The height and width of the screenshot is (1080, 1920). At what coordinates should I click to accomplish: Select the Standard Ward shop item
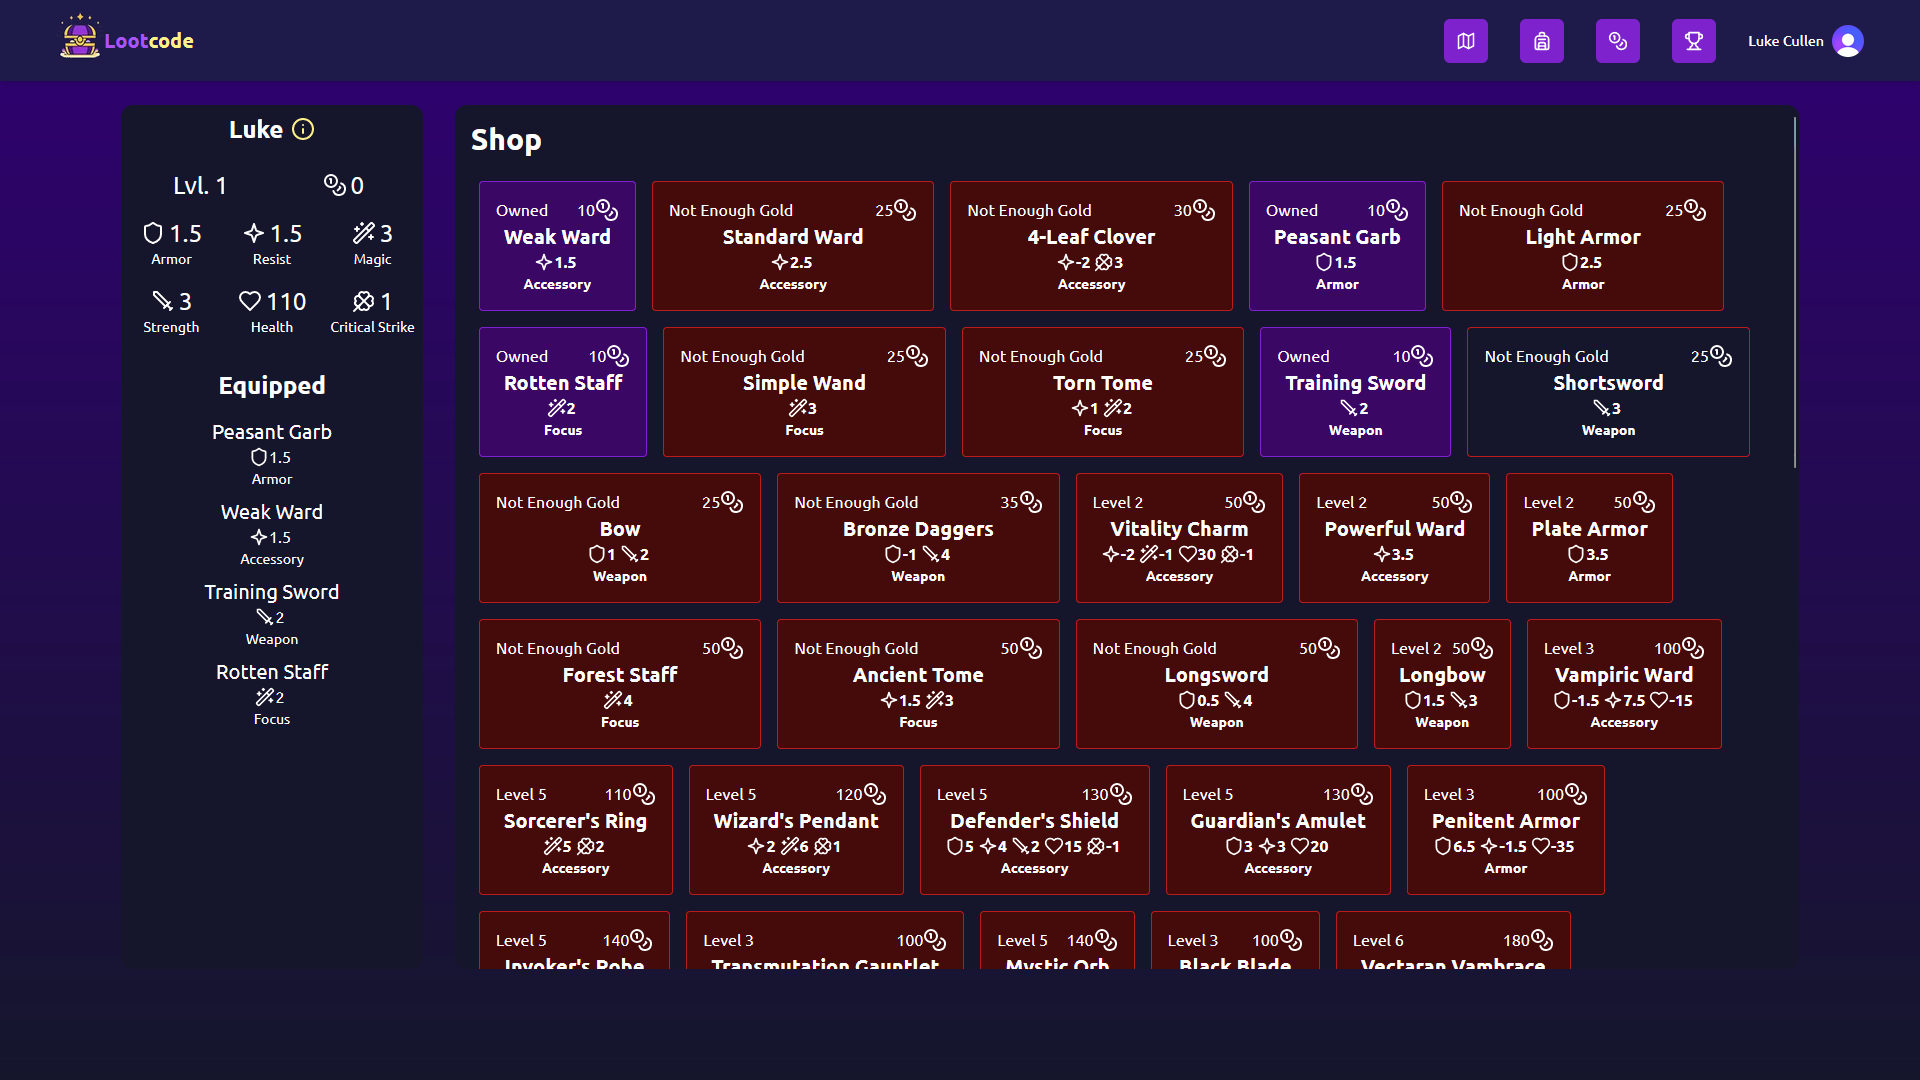(792, 246)
